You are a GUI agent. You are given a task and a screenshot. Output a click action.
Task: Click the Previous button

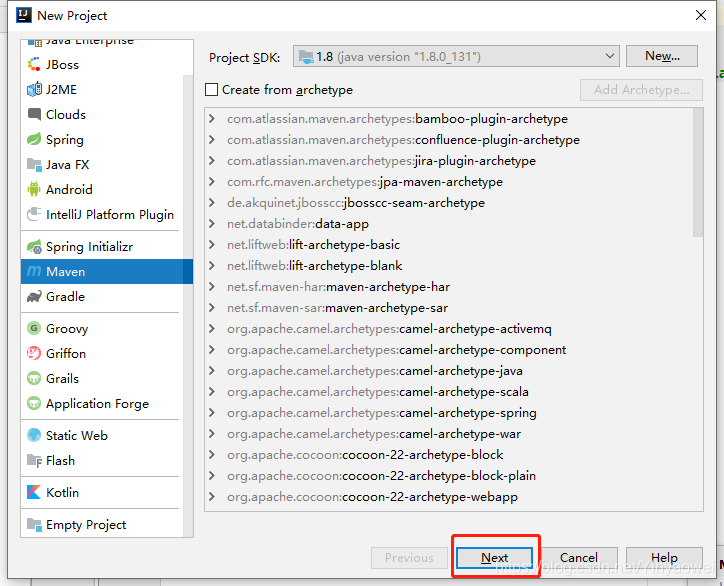pyautogui.click(x=409, y=558)
